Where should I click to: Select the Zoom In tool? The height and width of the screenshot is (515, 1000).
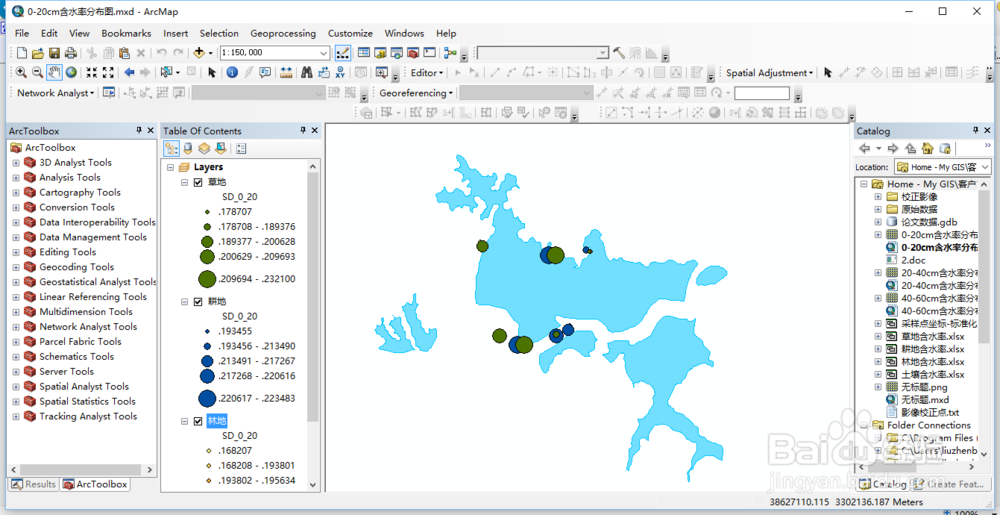[x=21, y=73]
